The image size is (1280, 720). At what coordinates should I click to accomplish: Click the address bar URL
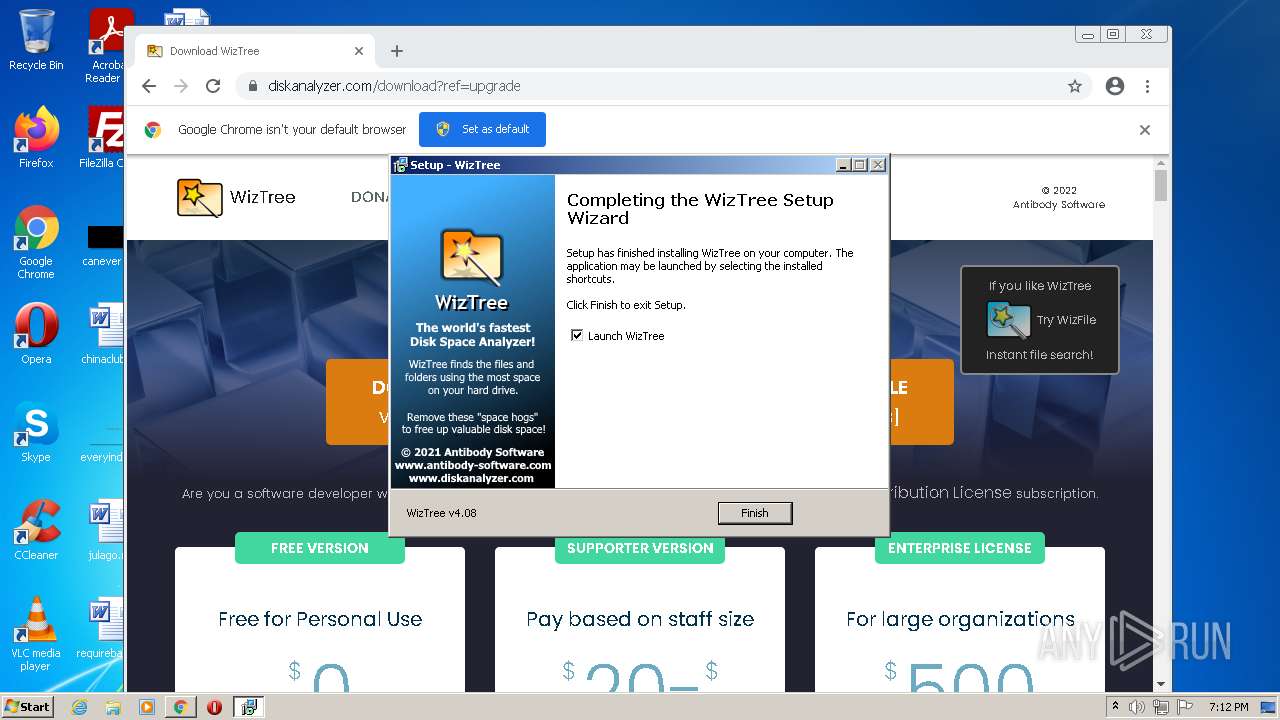(394, 86)
